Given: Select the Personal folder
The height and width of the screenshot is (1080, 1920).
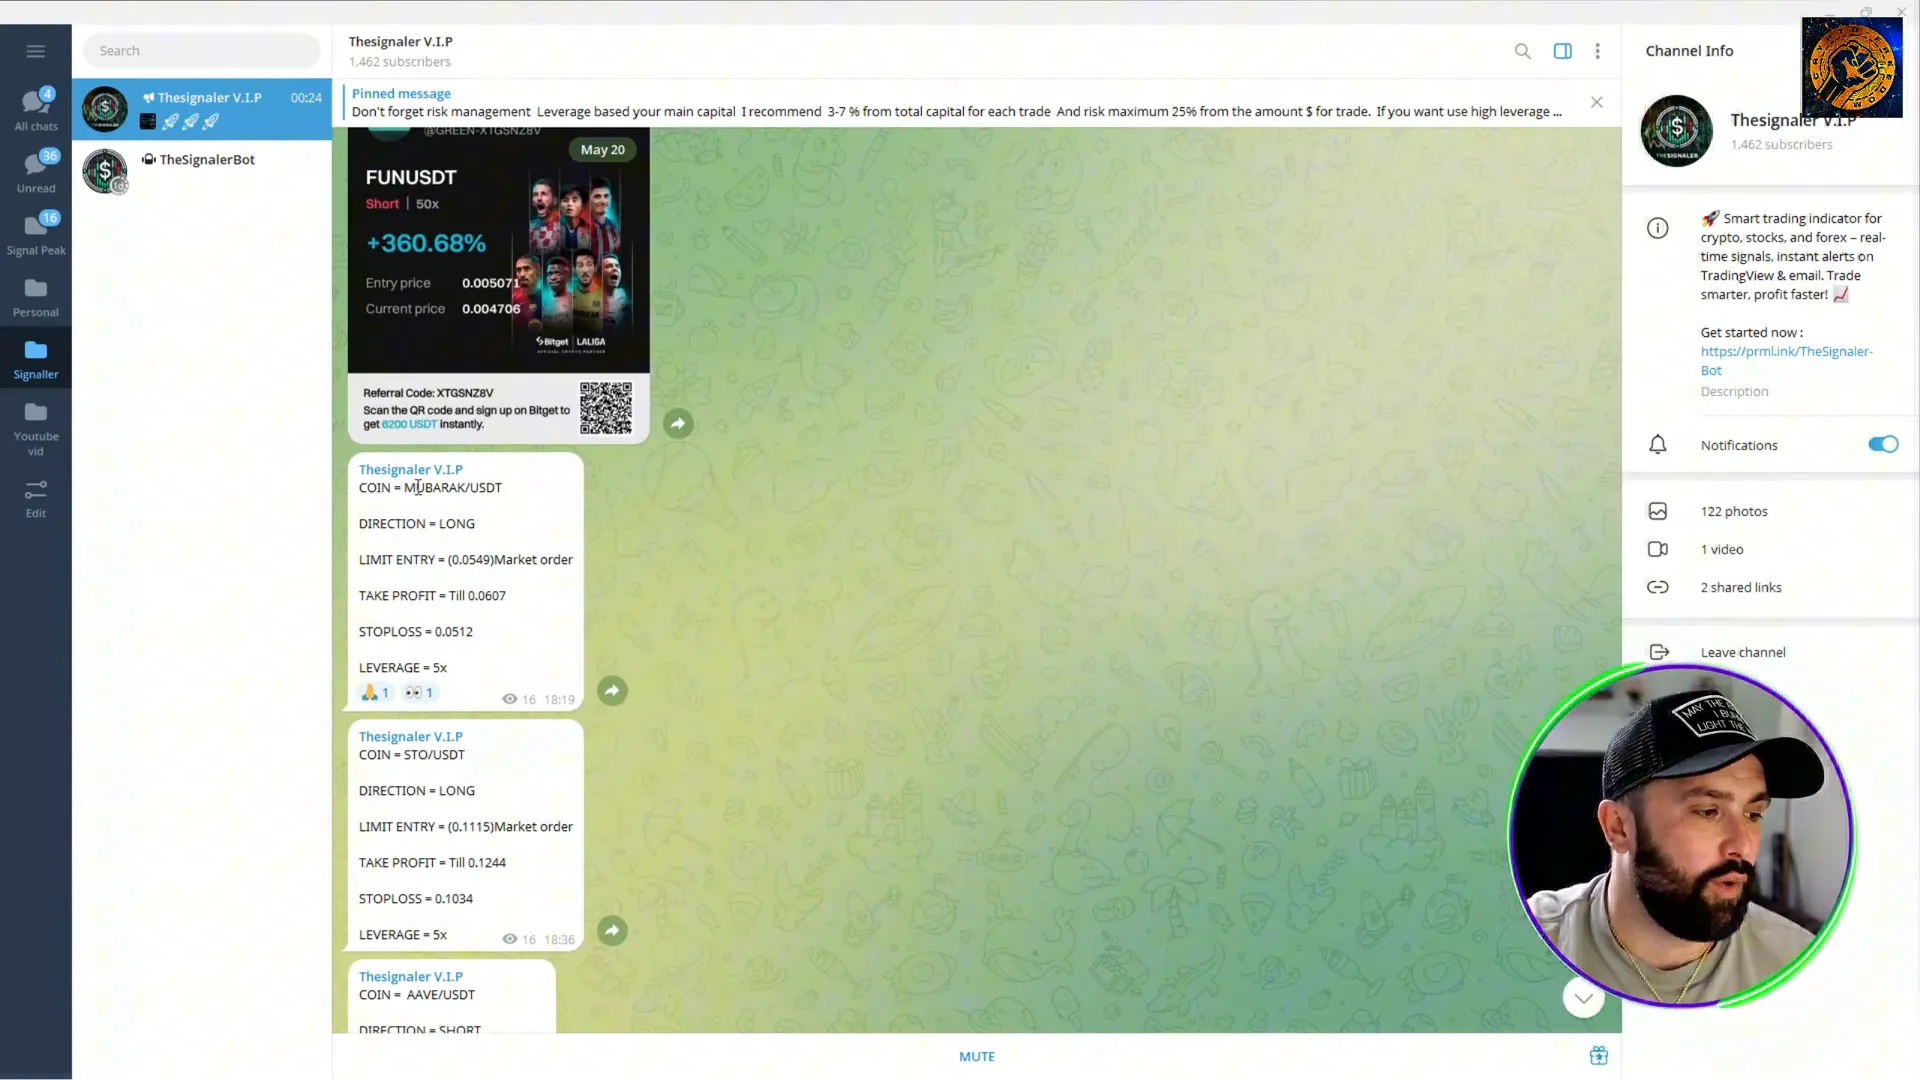Looking at the screenshot, I should 36,298.
